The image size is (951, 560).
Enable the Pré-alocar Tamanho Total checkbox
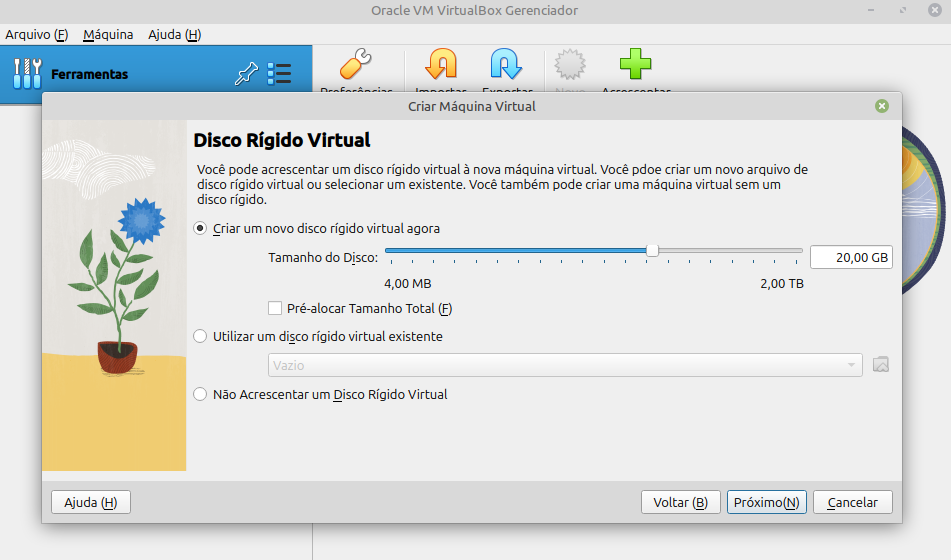276,308
